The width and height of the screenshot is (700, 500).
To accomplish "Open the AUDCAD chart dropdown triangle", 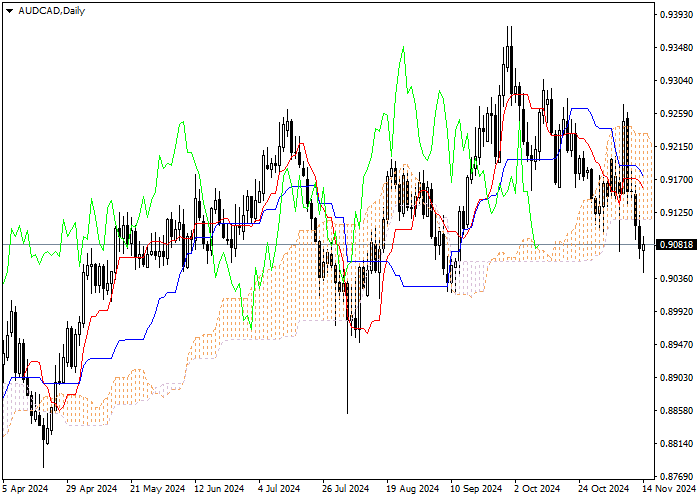I will point(9,11).
